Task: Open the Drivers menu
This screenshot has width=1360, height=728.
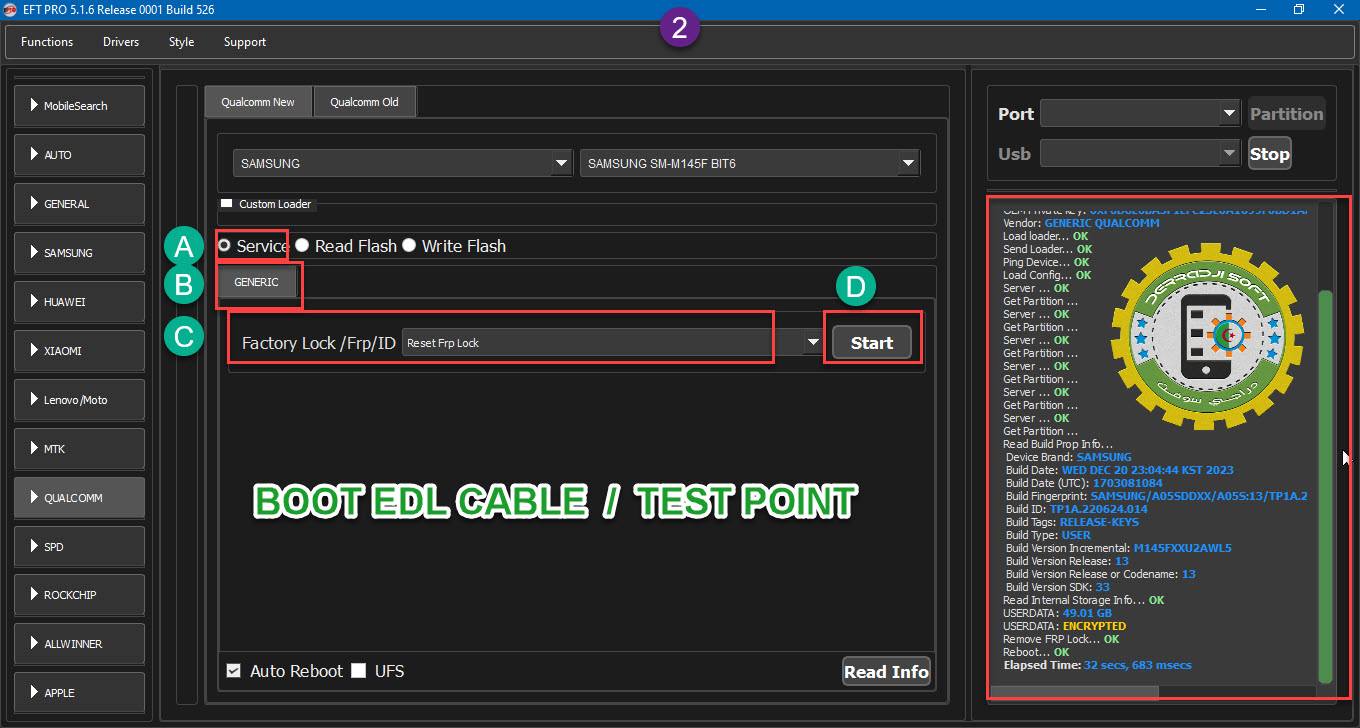Action: (121, 42)
